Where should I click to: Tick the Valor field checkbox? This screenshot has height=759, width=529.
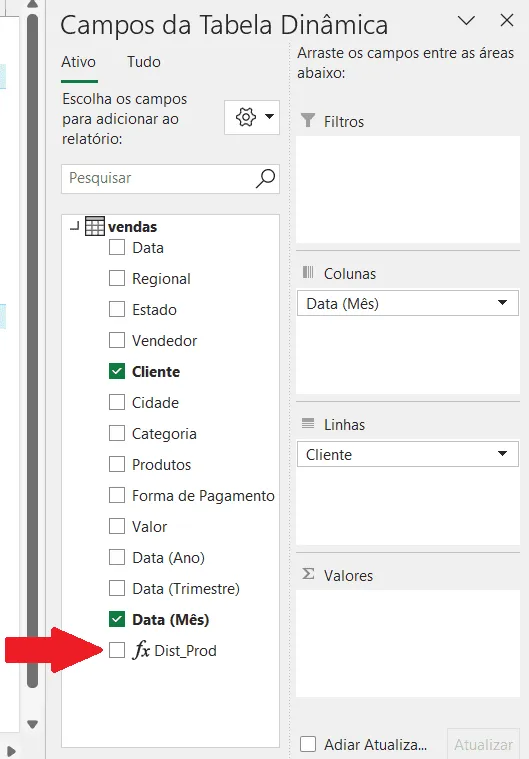click(x=117, y=526)
